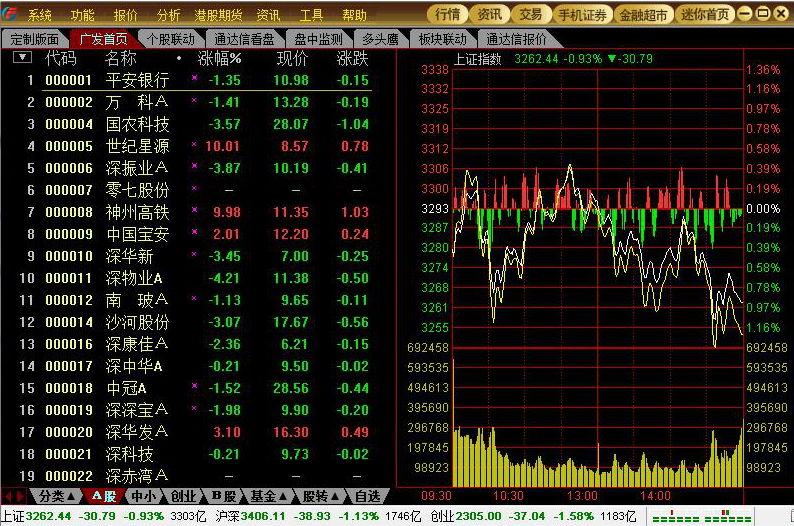Expand the 中小 board tab menu
The image size is (794, 526).
[x=143, y=496]
